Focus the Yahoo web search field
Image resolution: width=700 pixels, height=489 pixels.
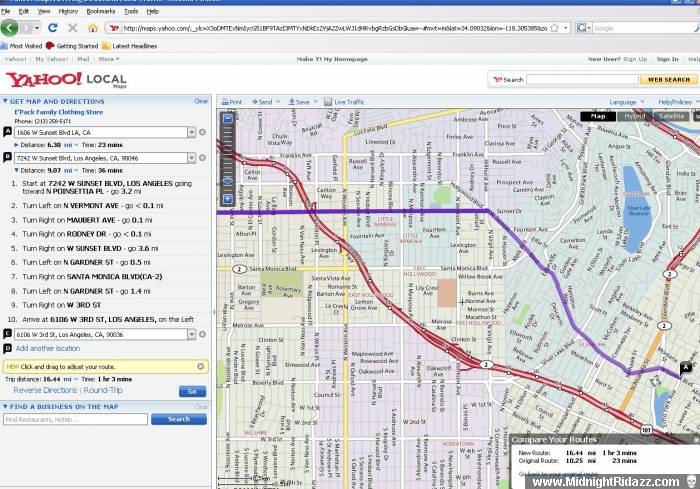coord(582,79)
